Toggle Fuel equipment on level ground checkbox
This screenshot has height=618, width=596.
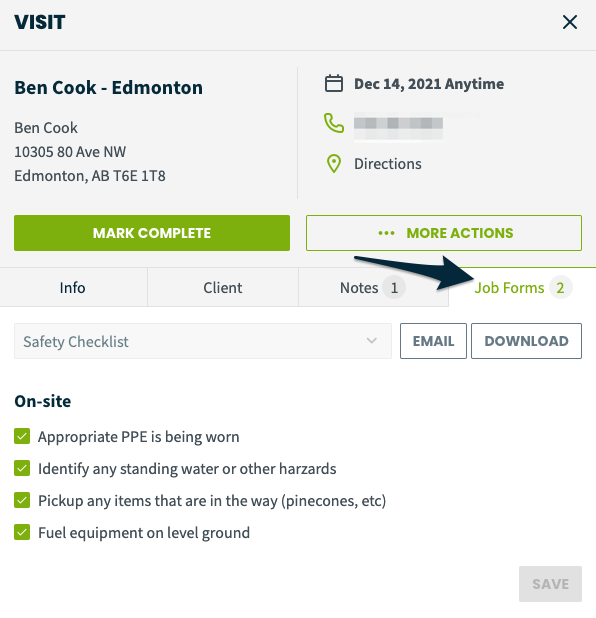(22, 532)
